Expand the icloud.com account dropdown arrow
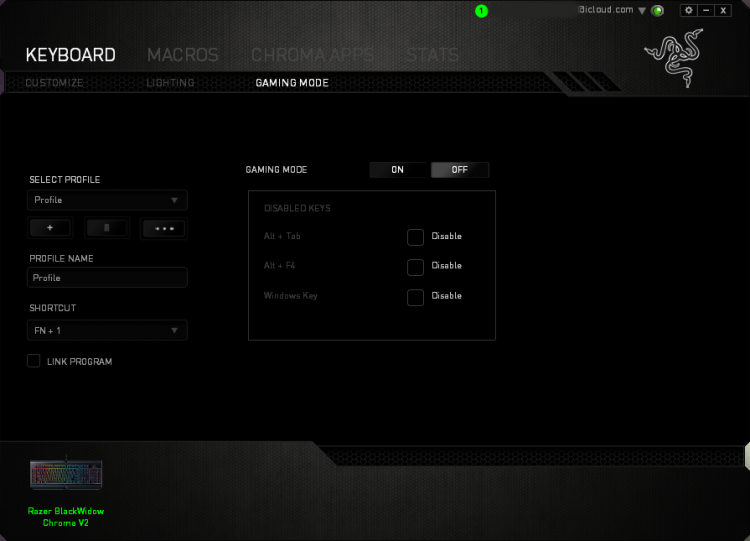Image resolution: width=750 pixels, height=541 pixels. pos(642,11)
